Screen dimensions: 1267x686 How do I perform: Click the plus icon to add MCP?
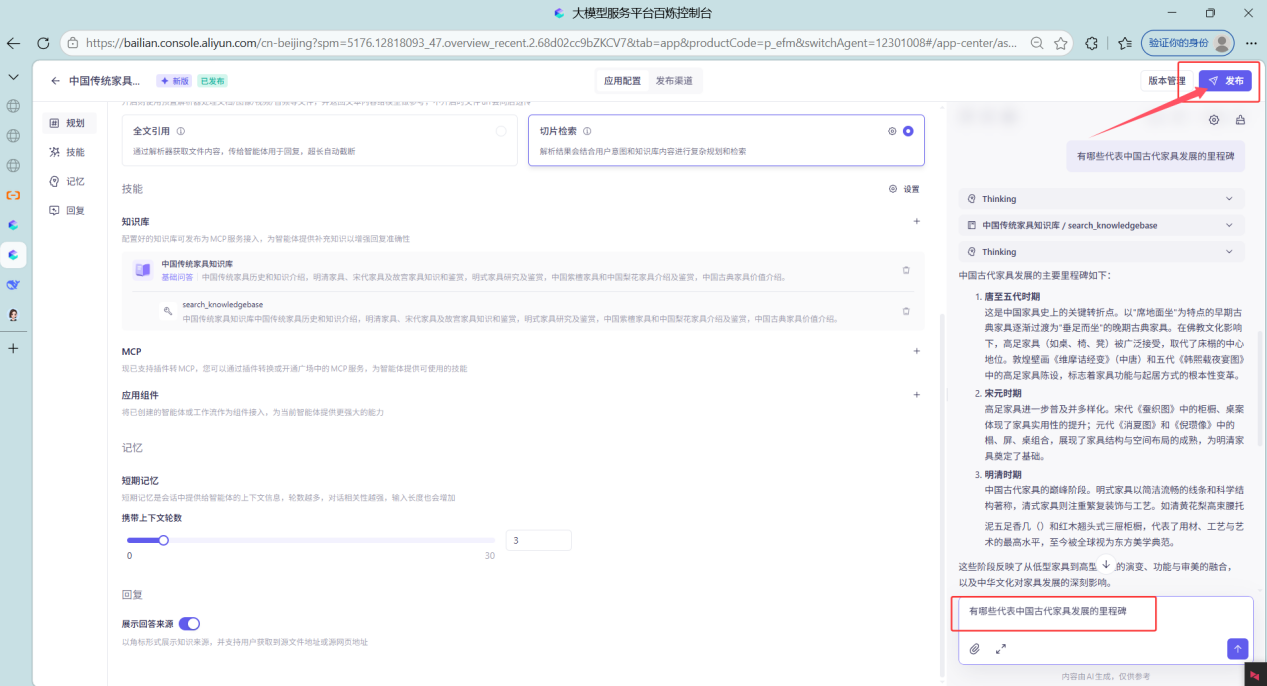point(916,351)
